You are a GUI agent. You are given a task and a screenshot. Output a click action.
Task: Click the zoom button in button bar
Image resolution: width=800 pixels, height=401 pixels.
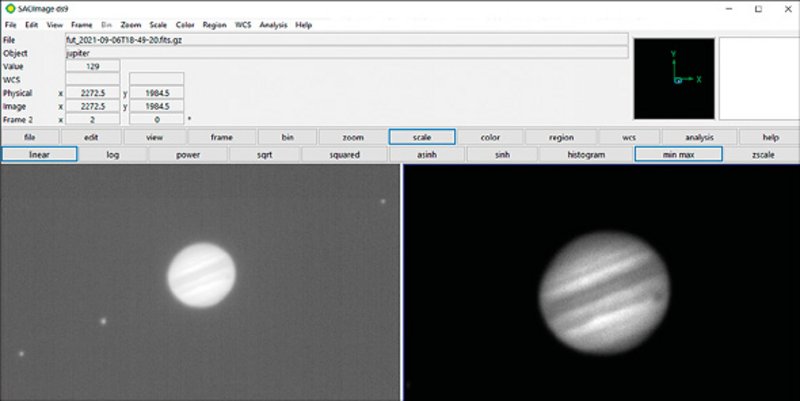[x=353, y=137]
